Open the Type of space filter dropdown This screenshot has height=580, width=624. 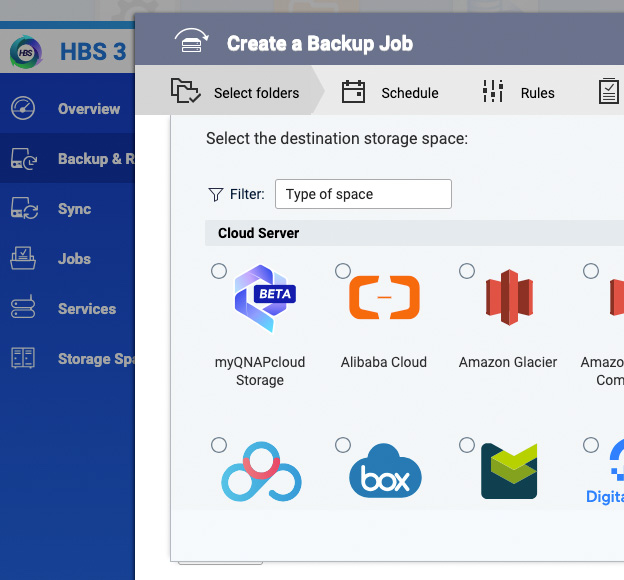pos(363,194)
